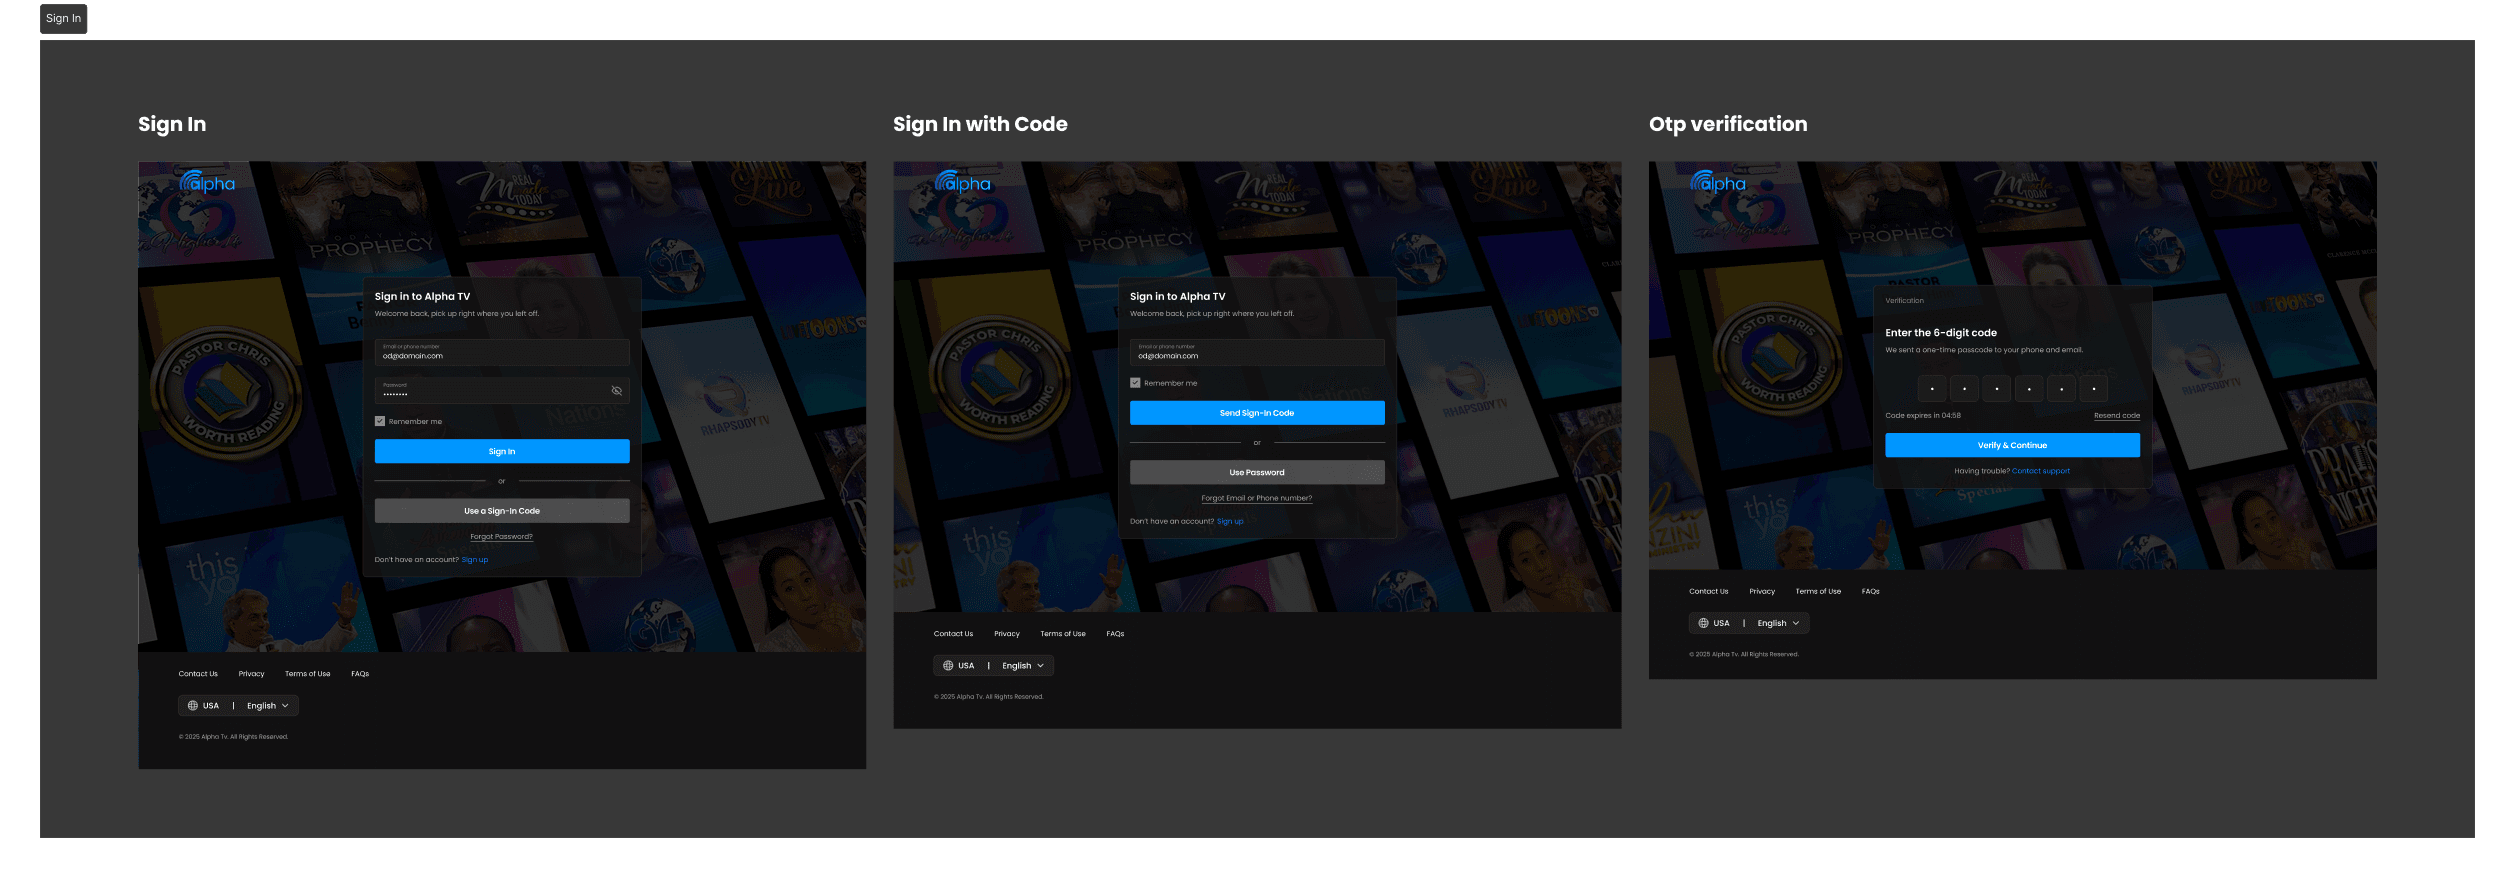Click Resend code link
Image resolution: width=2515 pixels, height=878 pixels.
pos(2117,416)
